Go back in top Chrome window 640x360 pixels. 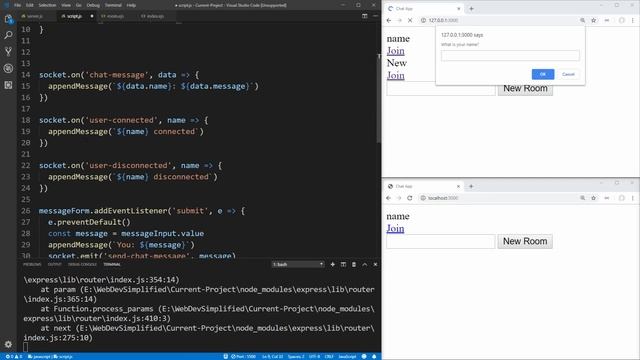(x=389, y=20)
